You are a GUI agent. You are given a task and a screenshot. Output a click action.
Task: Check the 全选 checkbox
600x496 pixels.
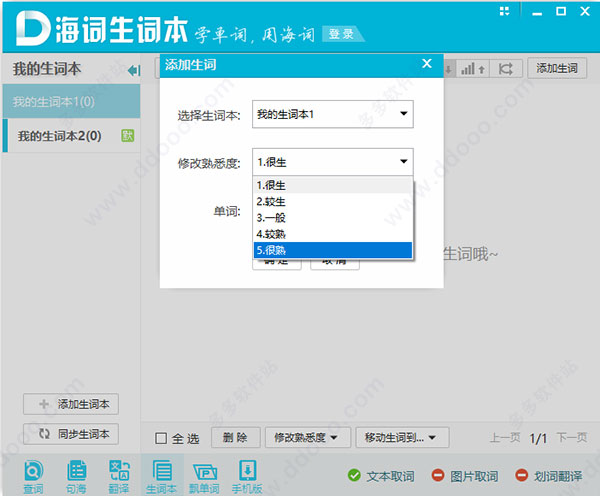click(x=161, y=438)
